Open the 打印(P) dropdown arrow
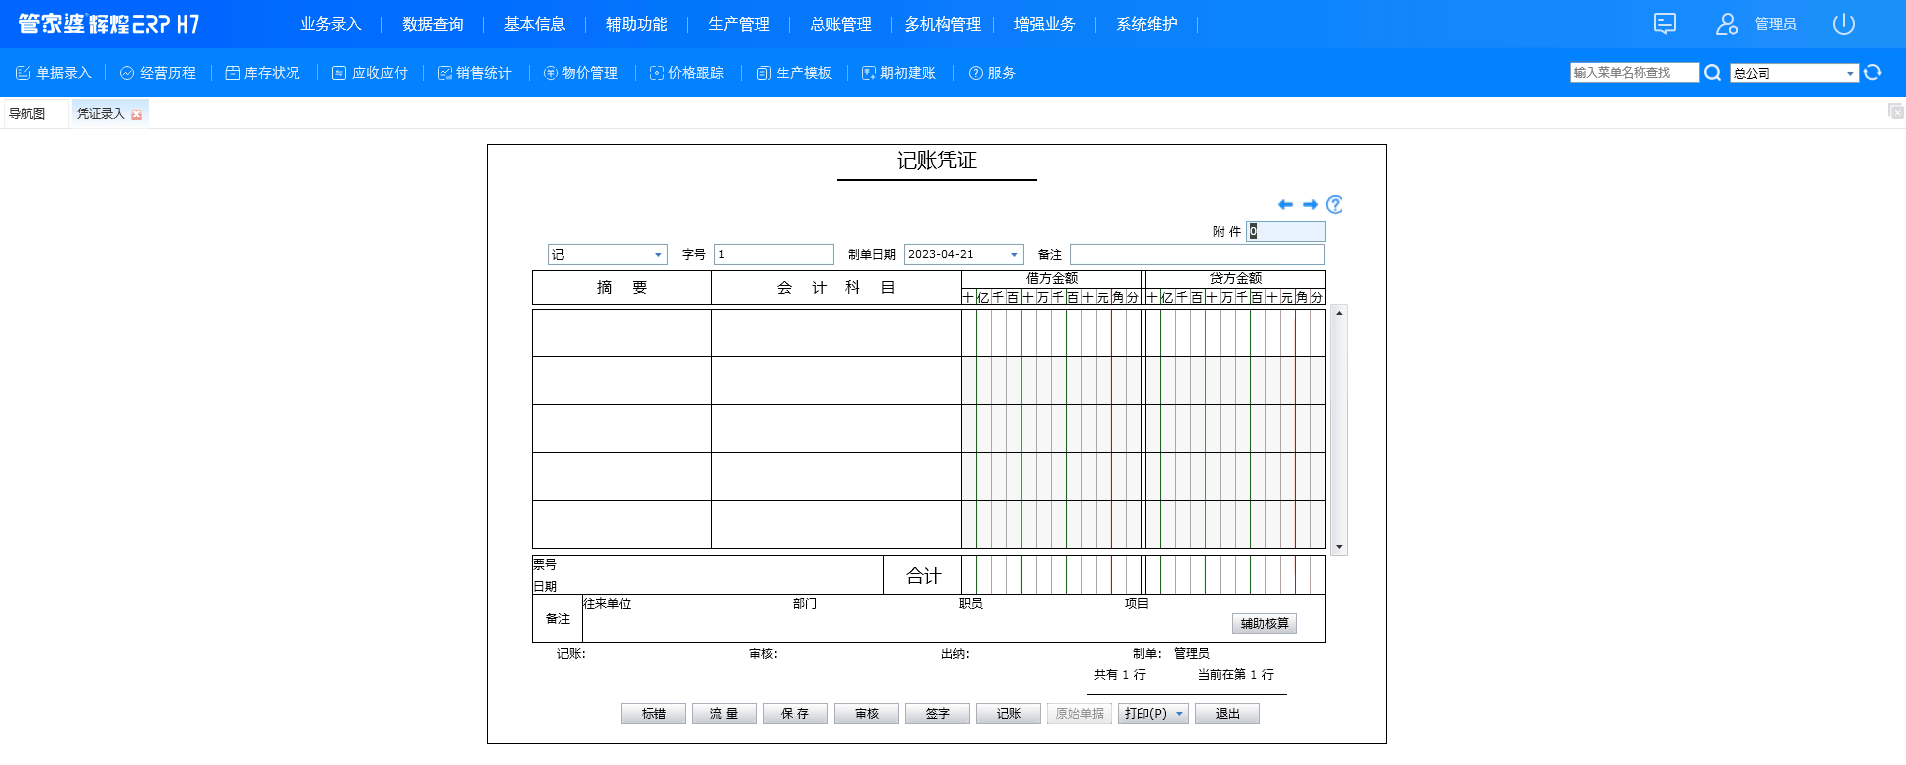The image size is (1906, 765). (x=1180, y=714)
